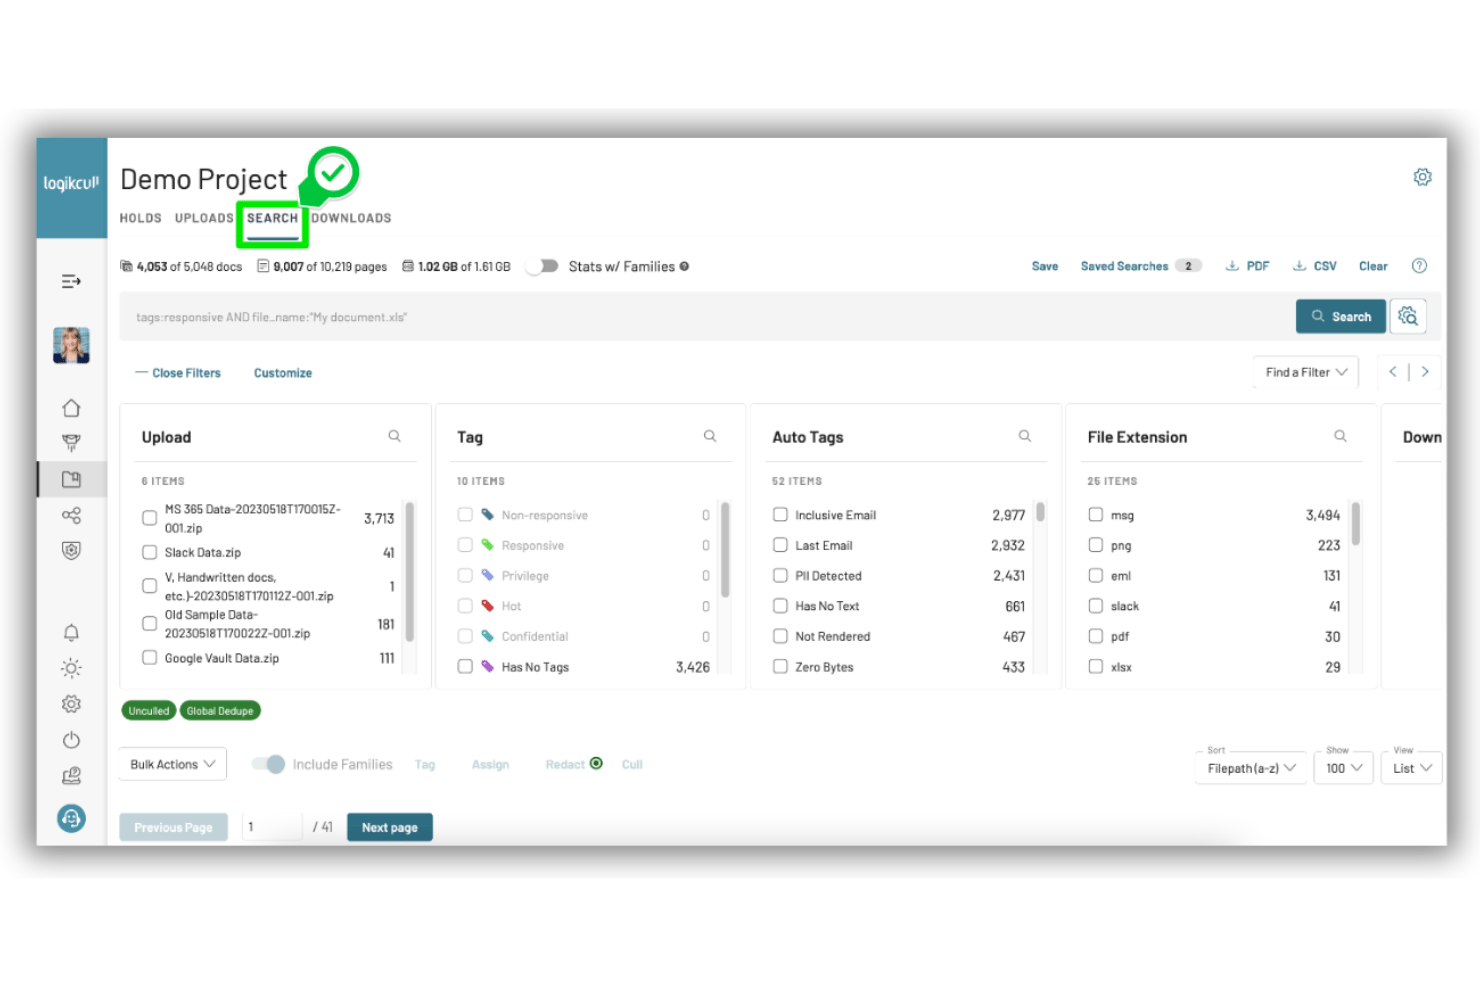Switch to the Holds tab
The image size is (1480, 987).
[x=141, y=218]
